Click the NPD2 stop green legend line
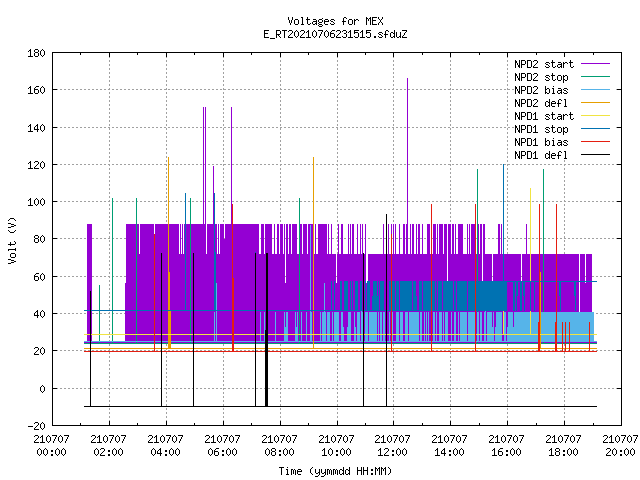640x480 pixels. click(595, 77)
